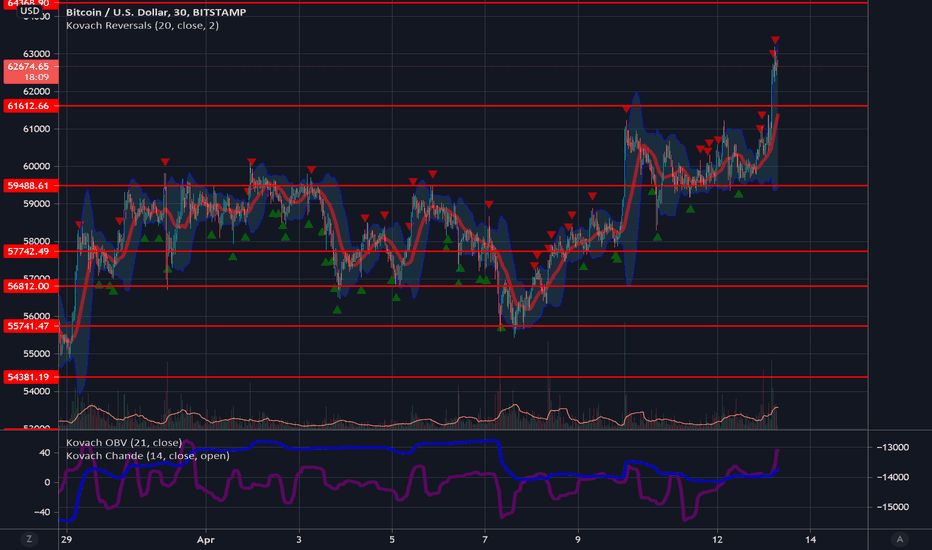The image size is (932, 550).
Task: Select the blue Kovach OBV line
Action: click(357, 448)
